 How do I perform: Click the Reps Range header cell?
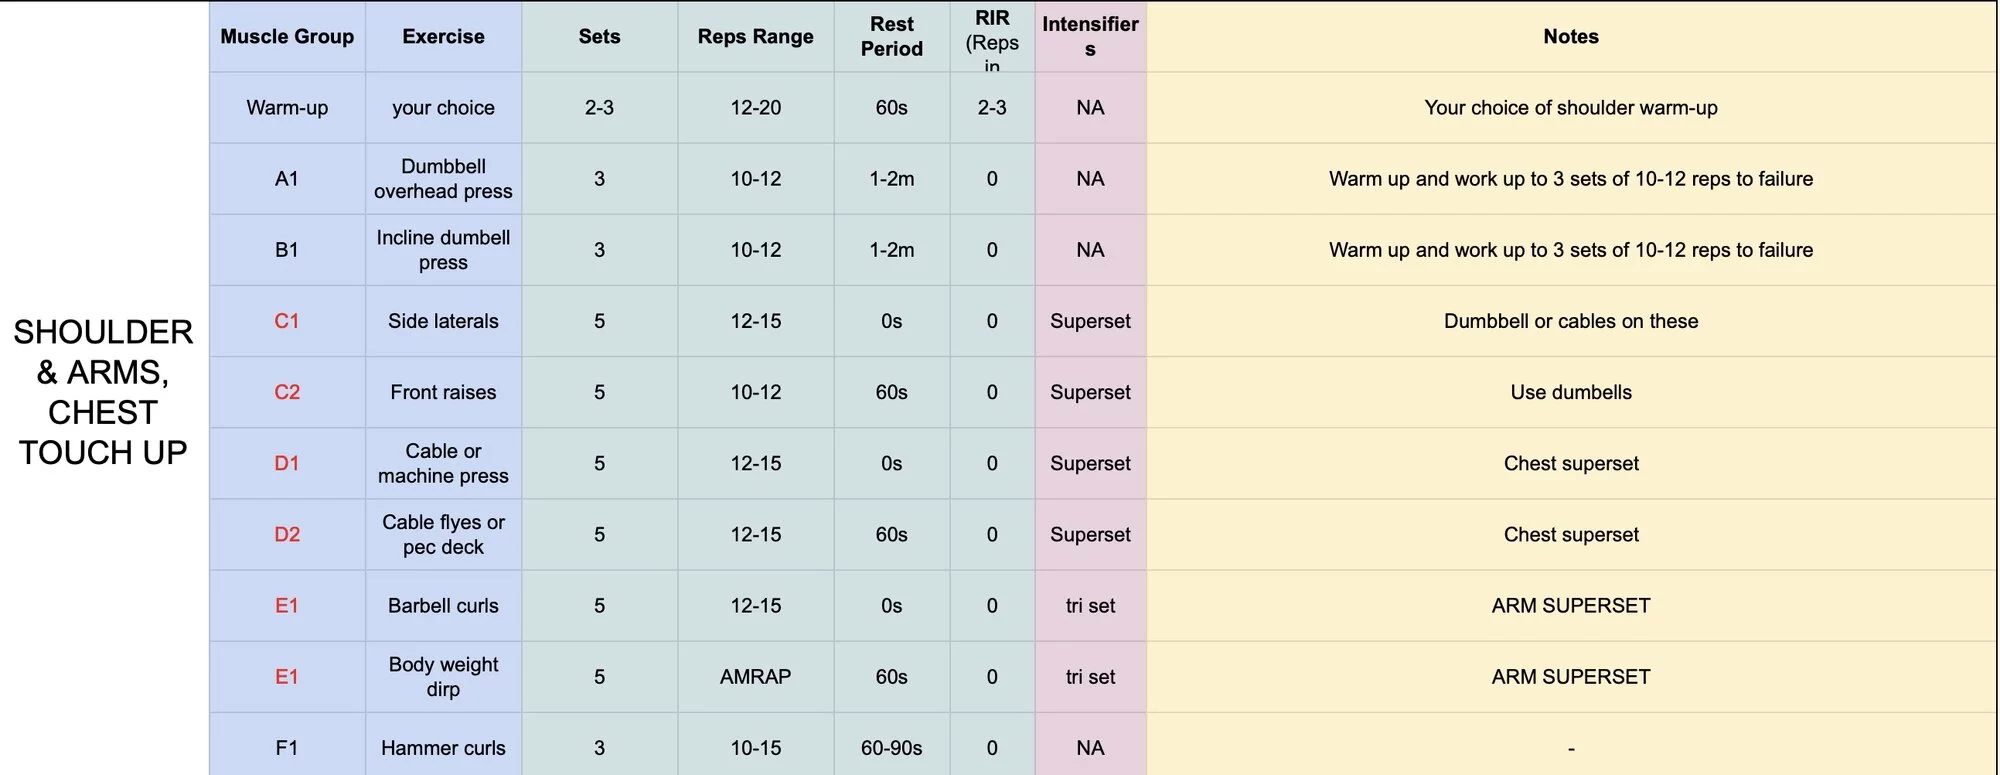[x=755, y=37]
